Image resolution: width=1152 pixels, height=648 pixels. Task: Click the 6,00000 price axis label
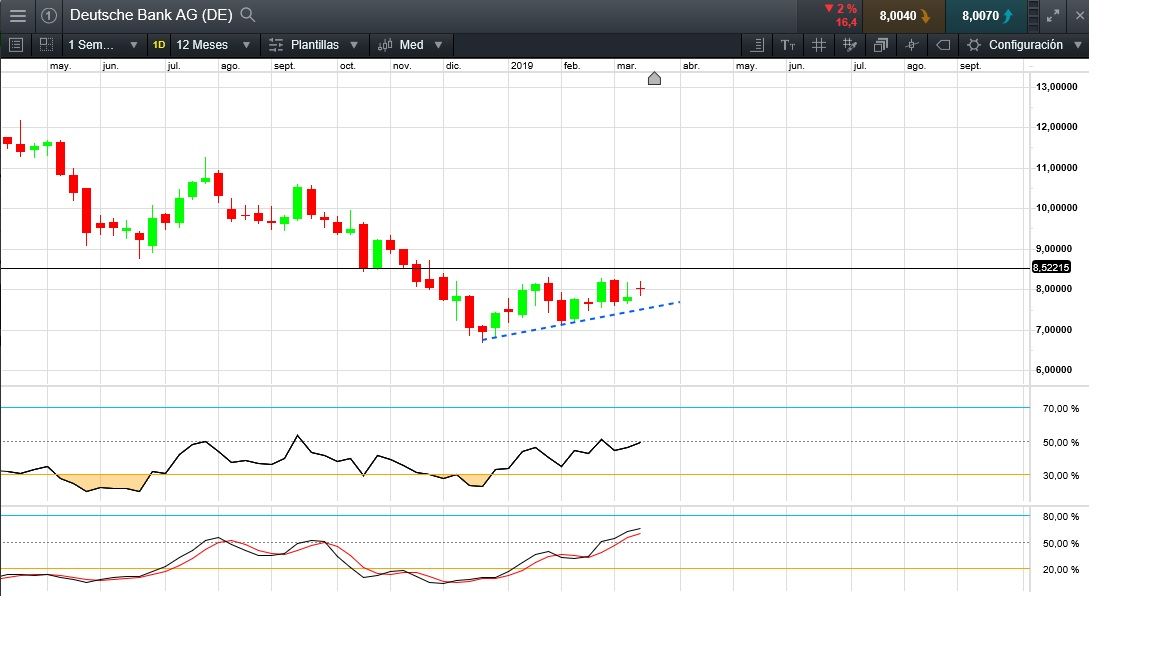[1054, 370]
